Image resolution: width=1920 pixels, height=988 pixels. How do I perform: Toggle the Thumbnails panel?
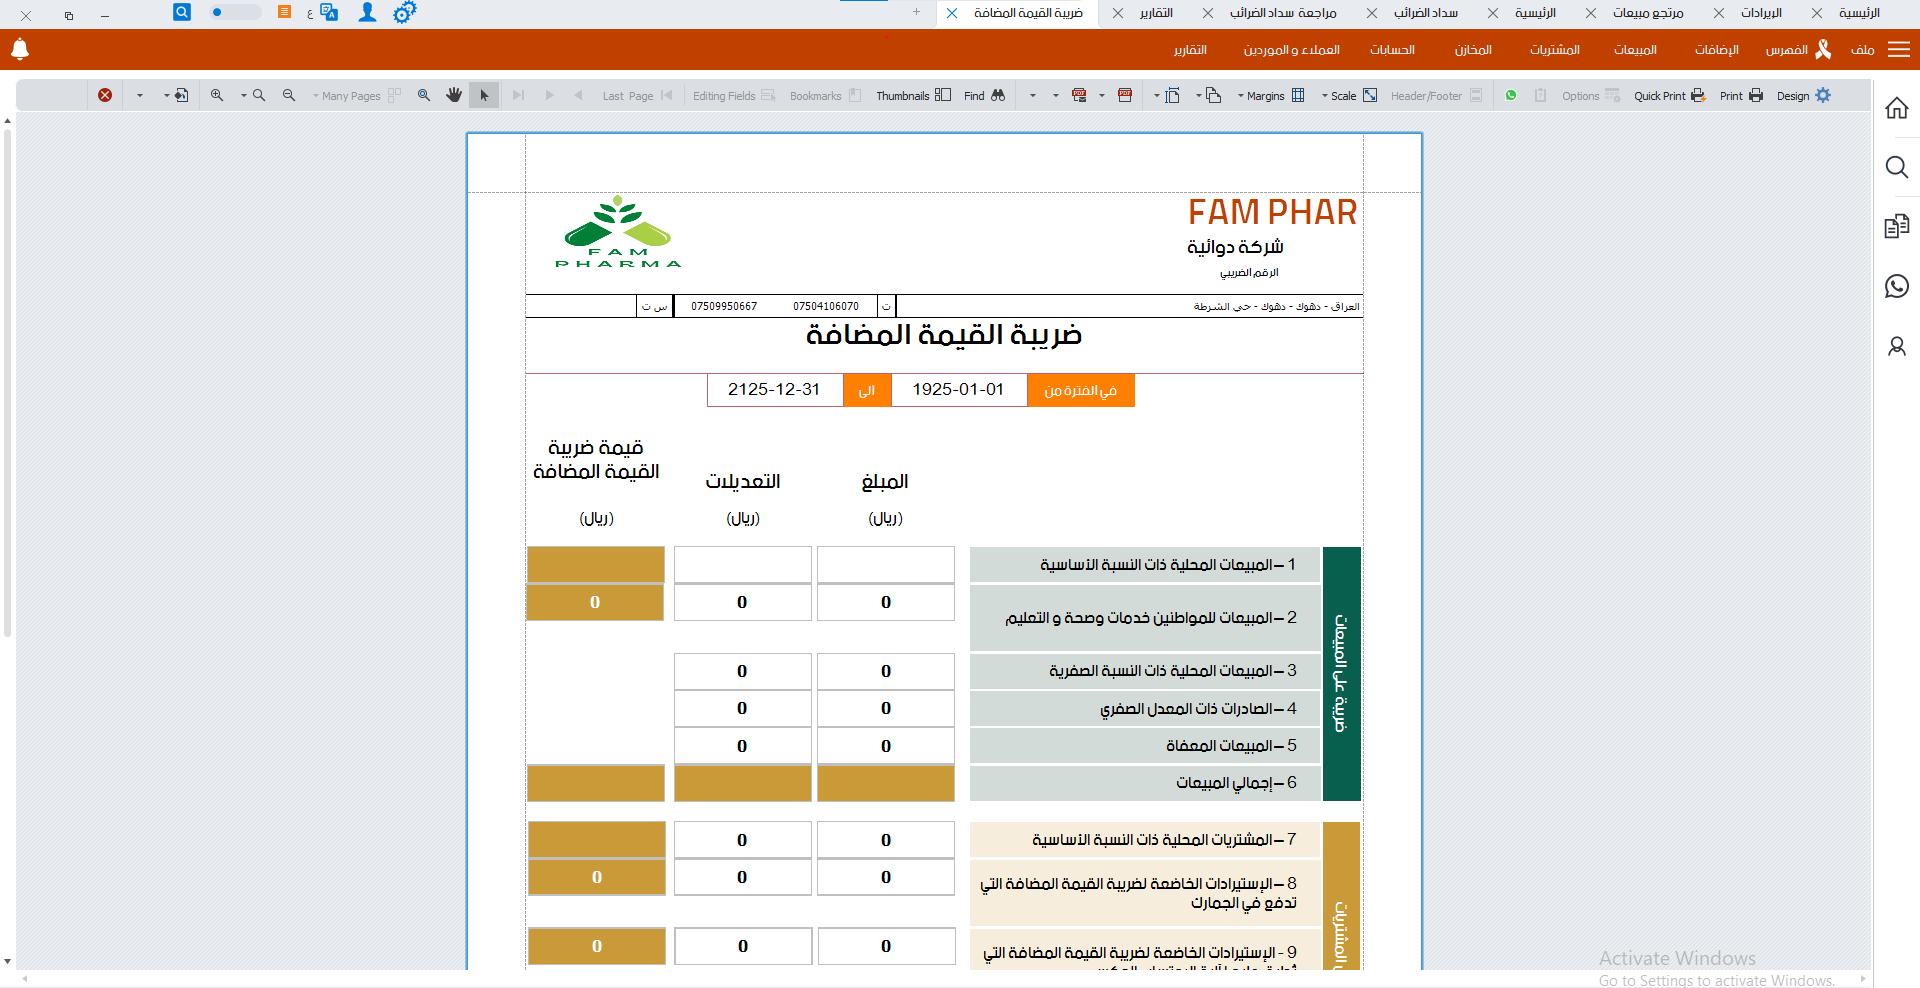click(x=913, y=95)
